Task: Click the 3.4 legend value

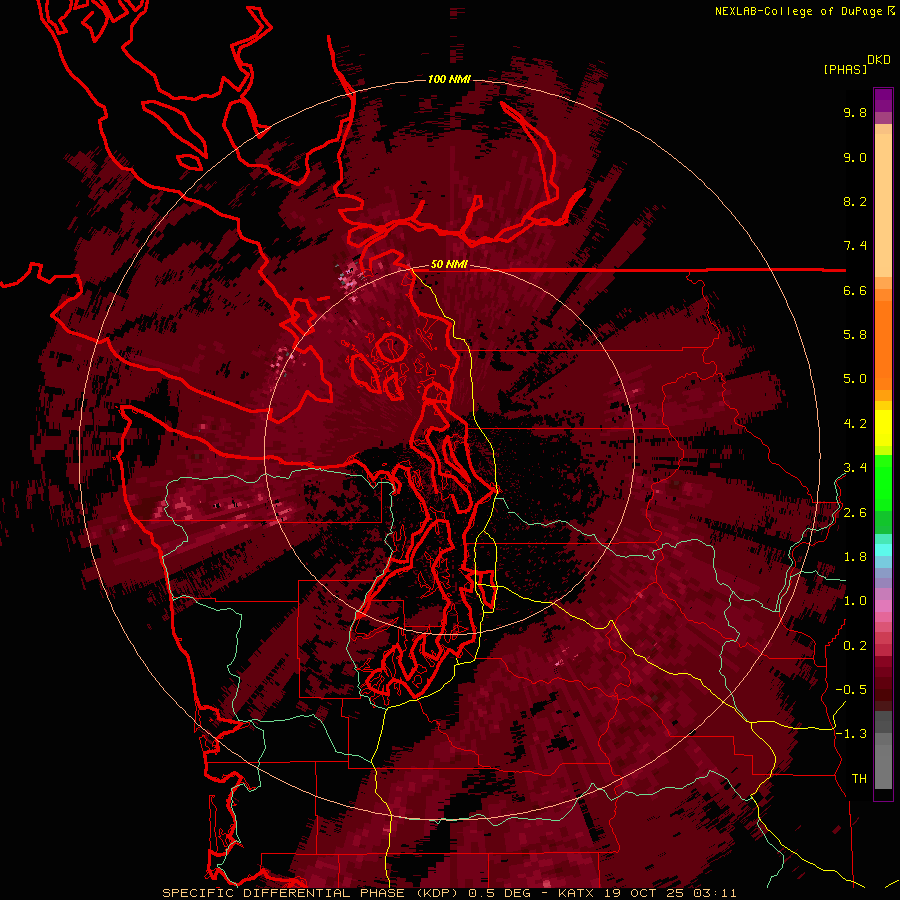Action: pos(855,468)
